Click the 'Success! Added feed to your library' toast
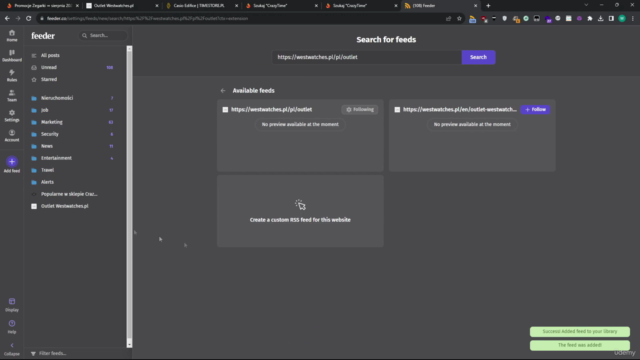Screen dimensions: 640x360 (x=580, y=331)
